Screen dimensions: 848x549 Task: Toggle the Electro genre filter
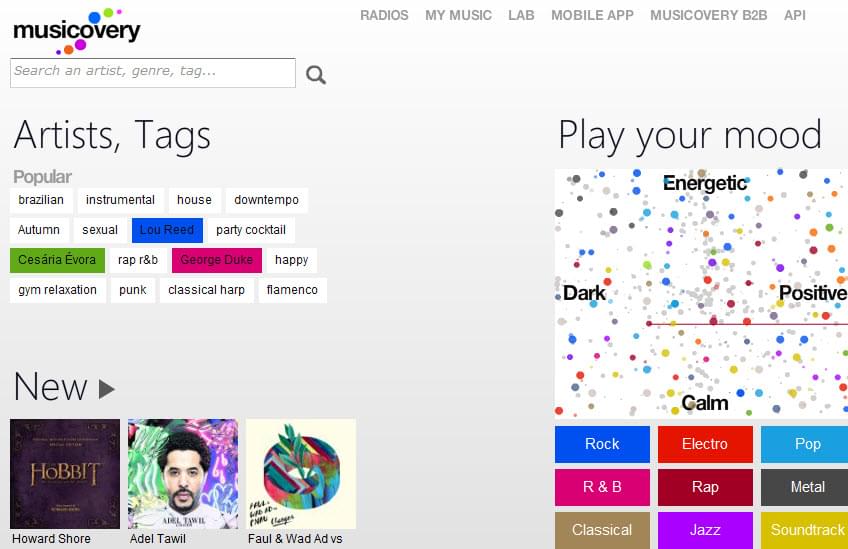tap(705, 444)
